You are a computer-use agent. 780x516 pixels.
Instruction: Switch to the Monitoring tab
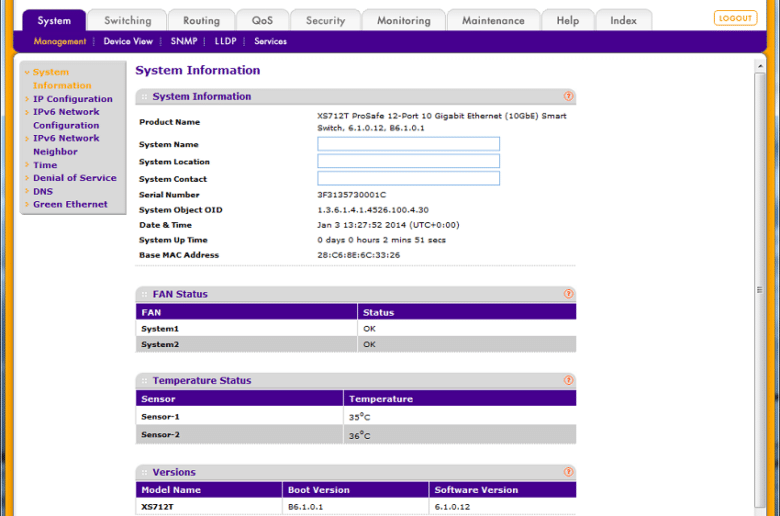click(x=403, y=20)
